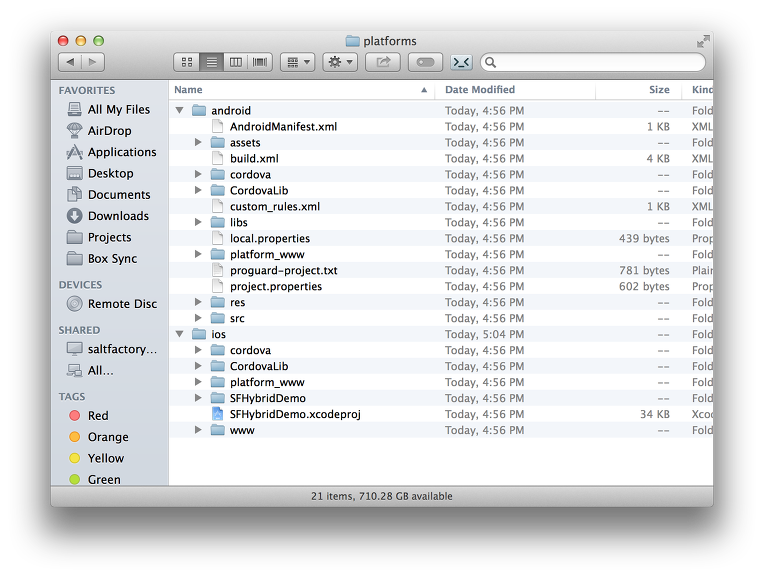
Task: Toggle list view button in toolbar
Action: point(211,62)
